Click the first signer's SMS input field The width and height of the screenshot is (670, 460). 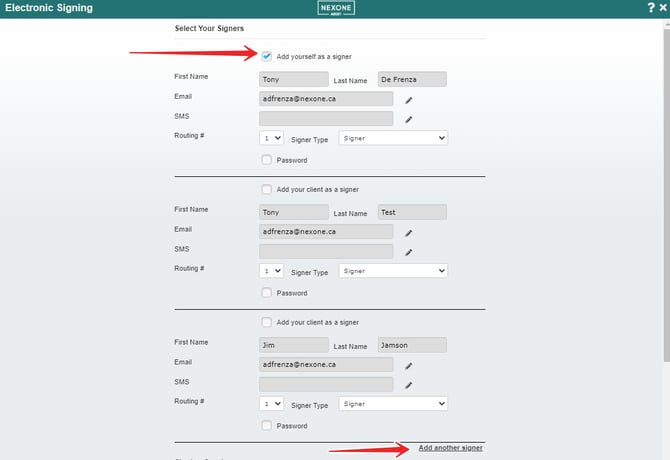pyautogui.click(x=326, y=119)
